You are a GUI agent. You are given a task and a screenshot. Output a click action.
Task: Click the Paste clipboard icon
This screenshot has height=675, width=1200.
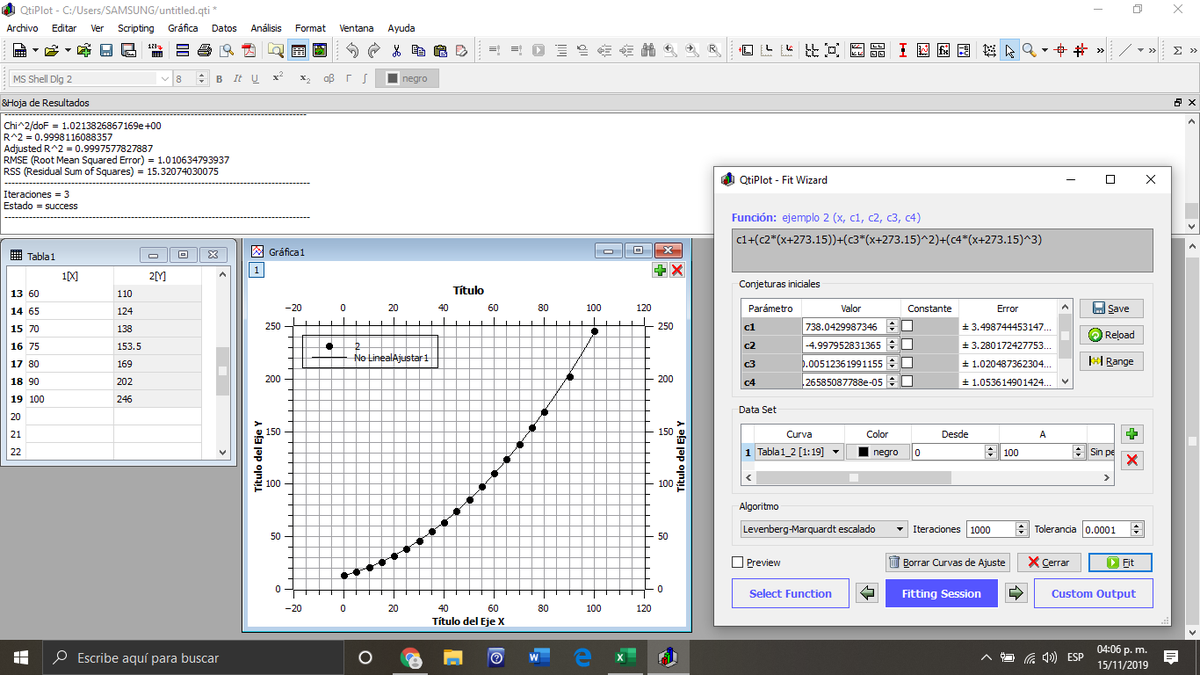click(x=440, y=50)
